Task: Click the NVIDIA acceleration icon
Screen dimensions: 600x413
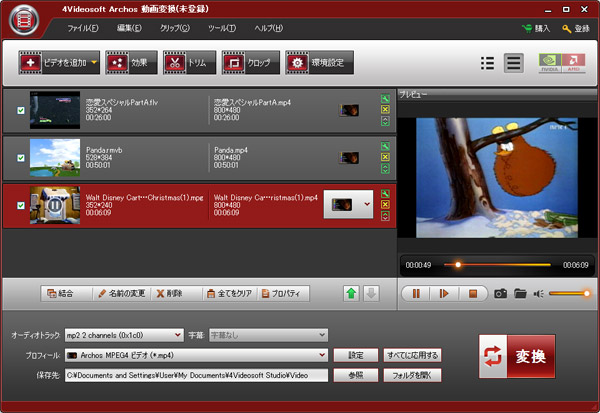Action: click(x=550, y=63)
